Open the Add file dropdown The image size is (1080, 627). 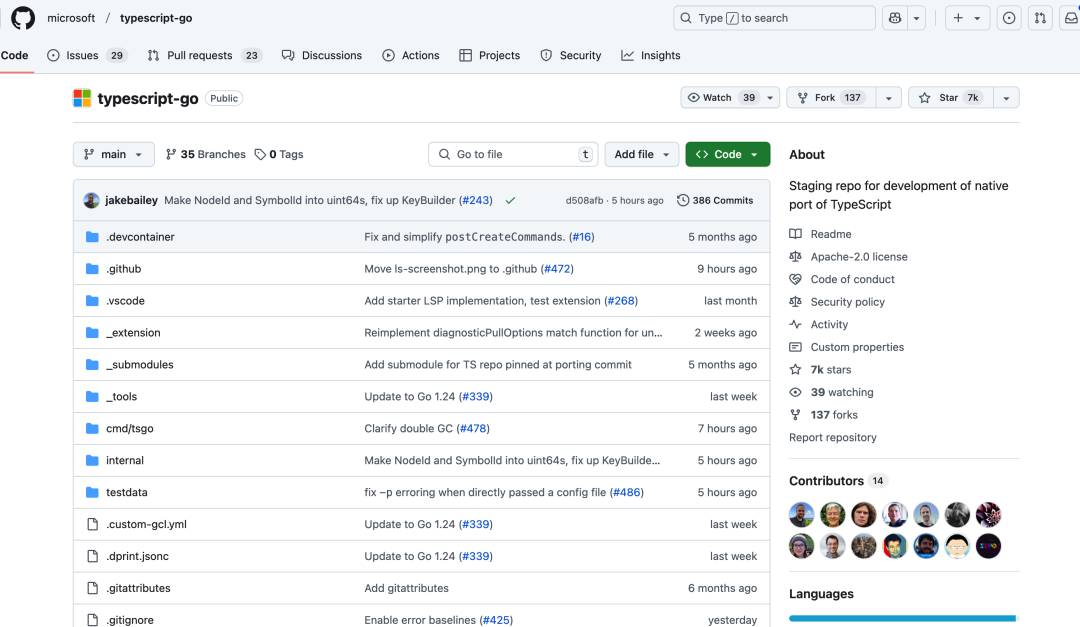click(x=642, y=154)
